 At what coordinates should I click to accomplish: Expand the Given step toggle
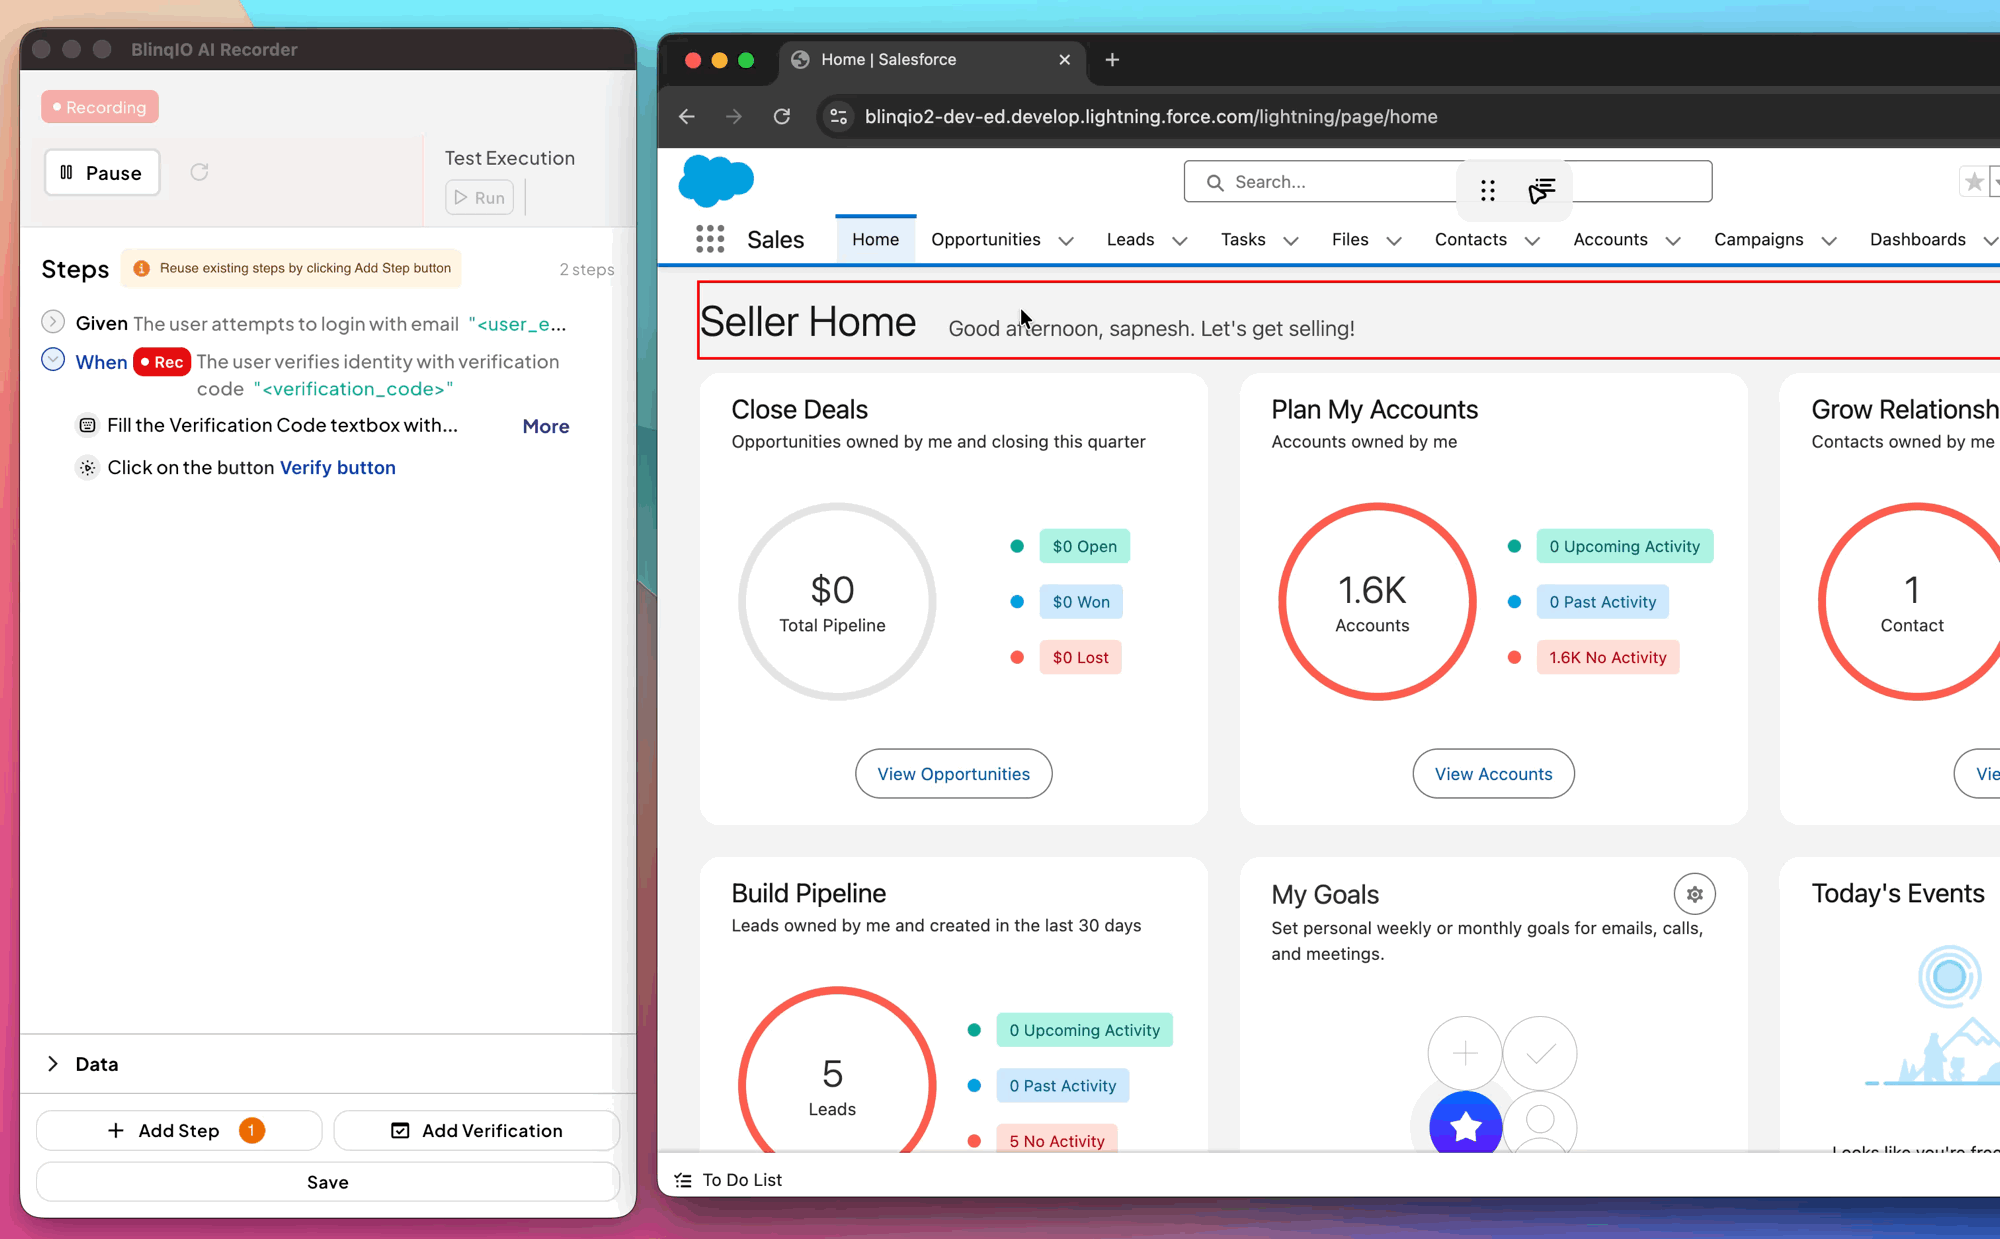coord(53,322)
